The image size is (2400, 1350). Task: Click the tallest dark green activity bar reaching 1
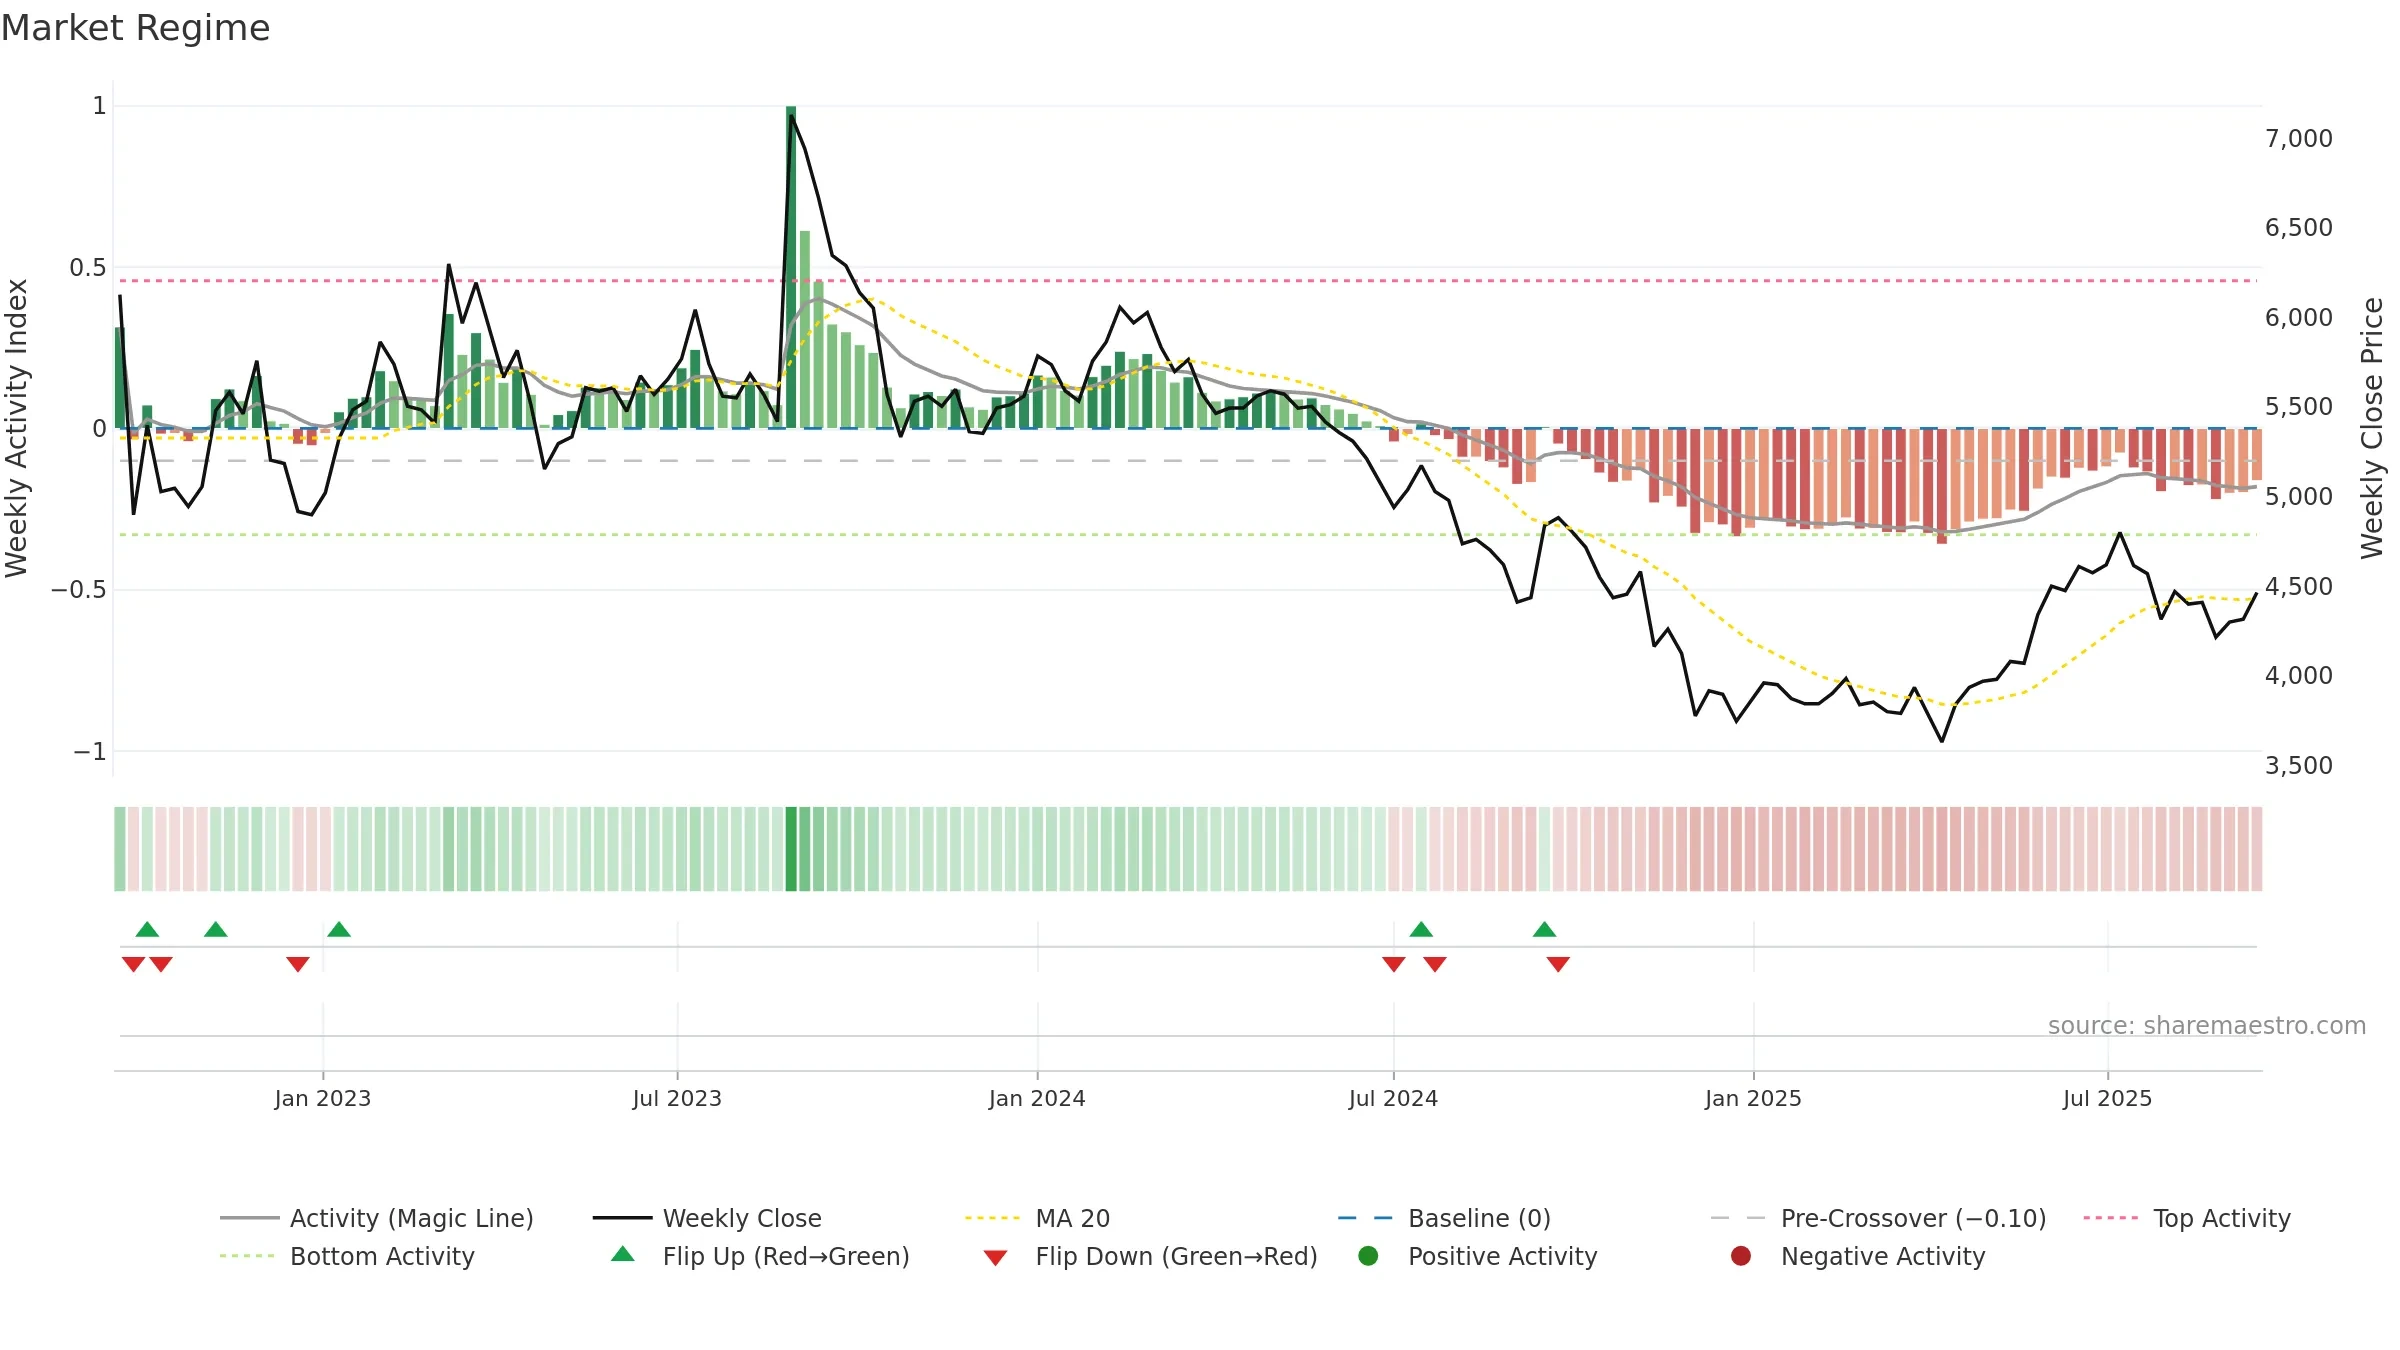791,267
